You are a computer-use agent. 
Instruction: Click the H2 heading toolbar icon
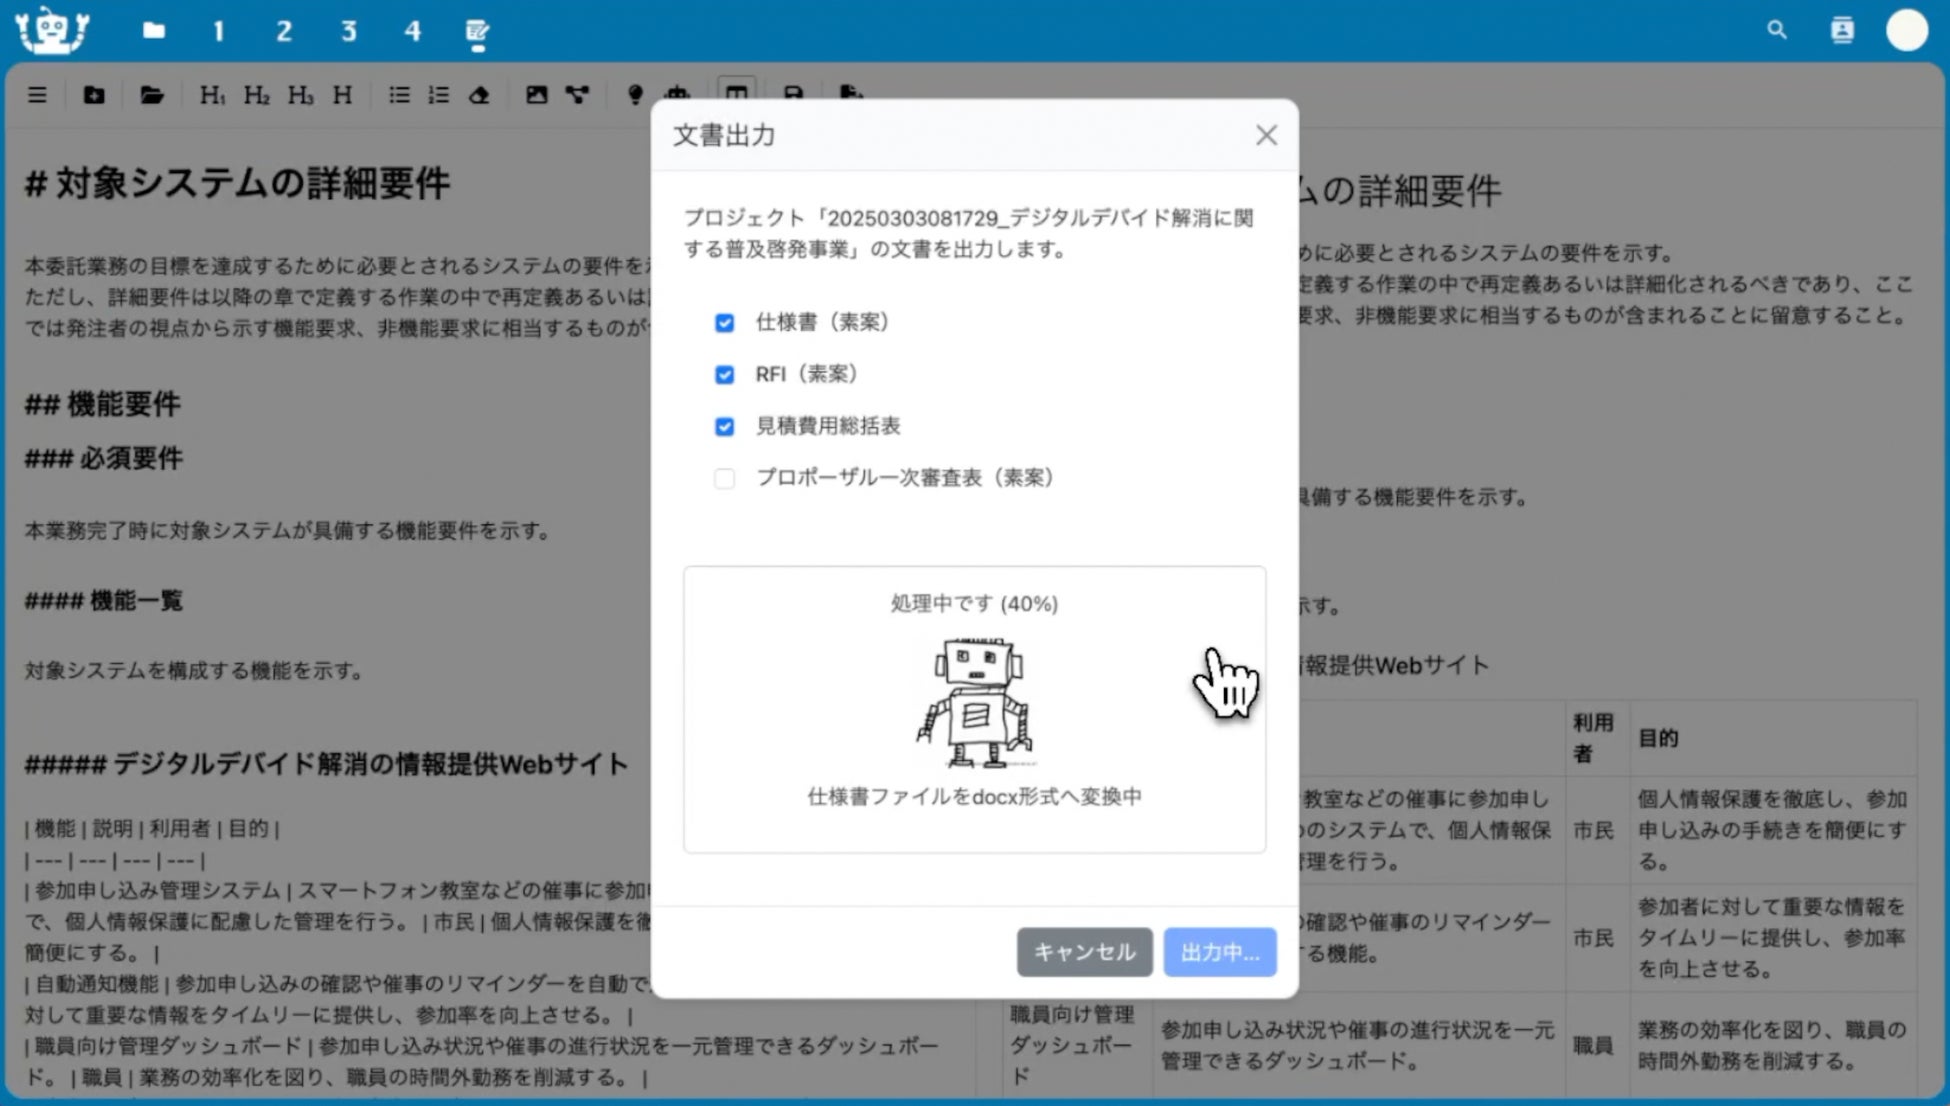pos(256,95)
